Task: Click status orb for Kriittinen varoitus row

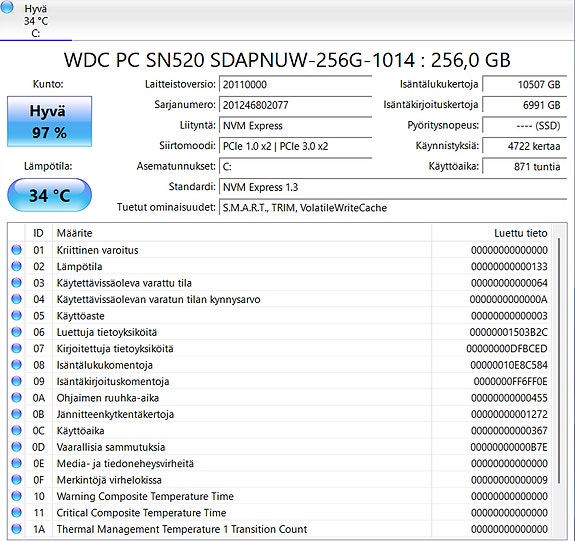Action: click(x=17, y=250)
